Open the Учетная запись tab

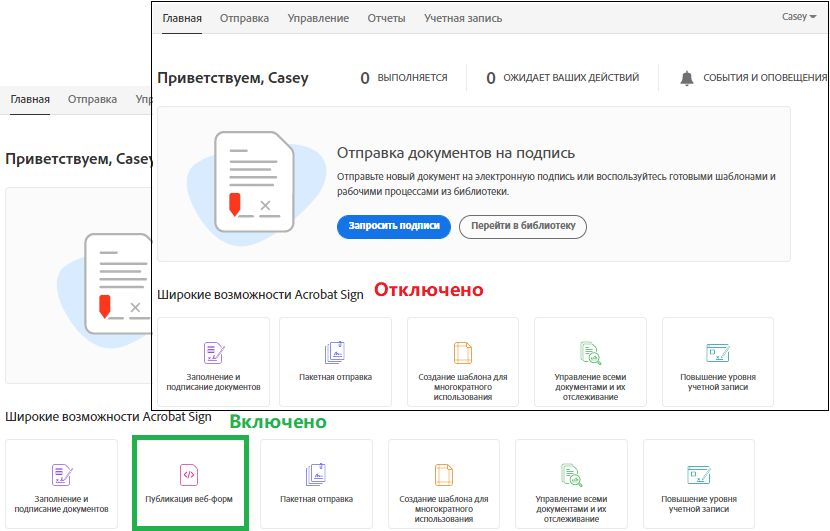point(463,18)
